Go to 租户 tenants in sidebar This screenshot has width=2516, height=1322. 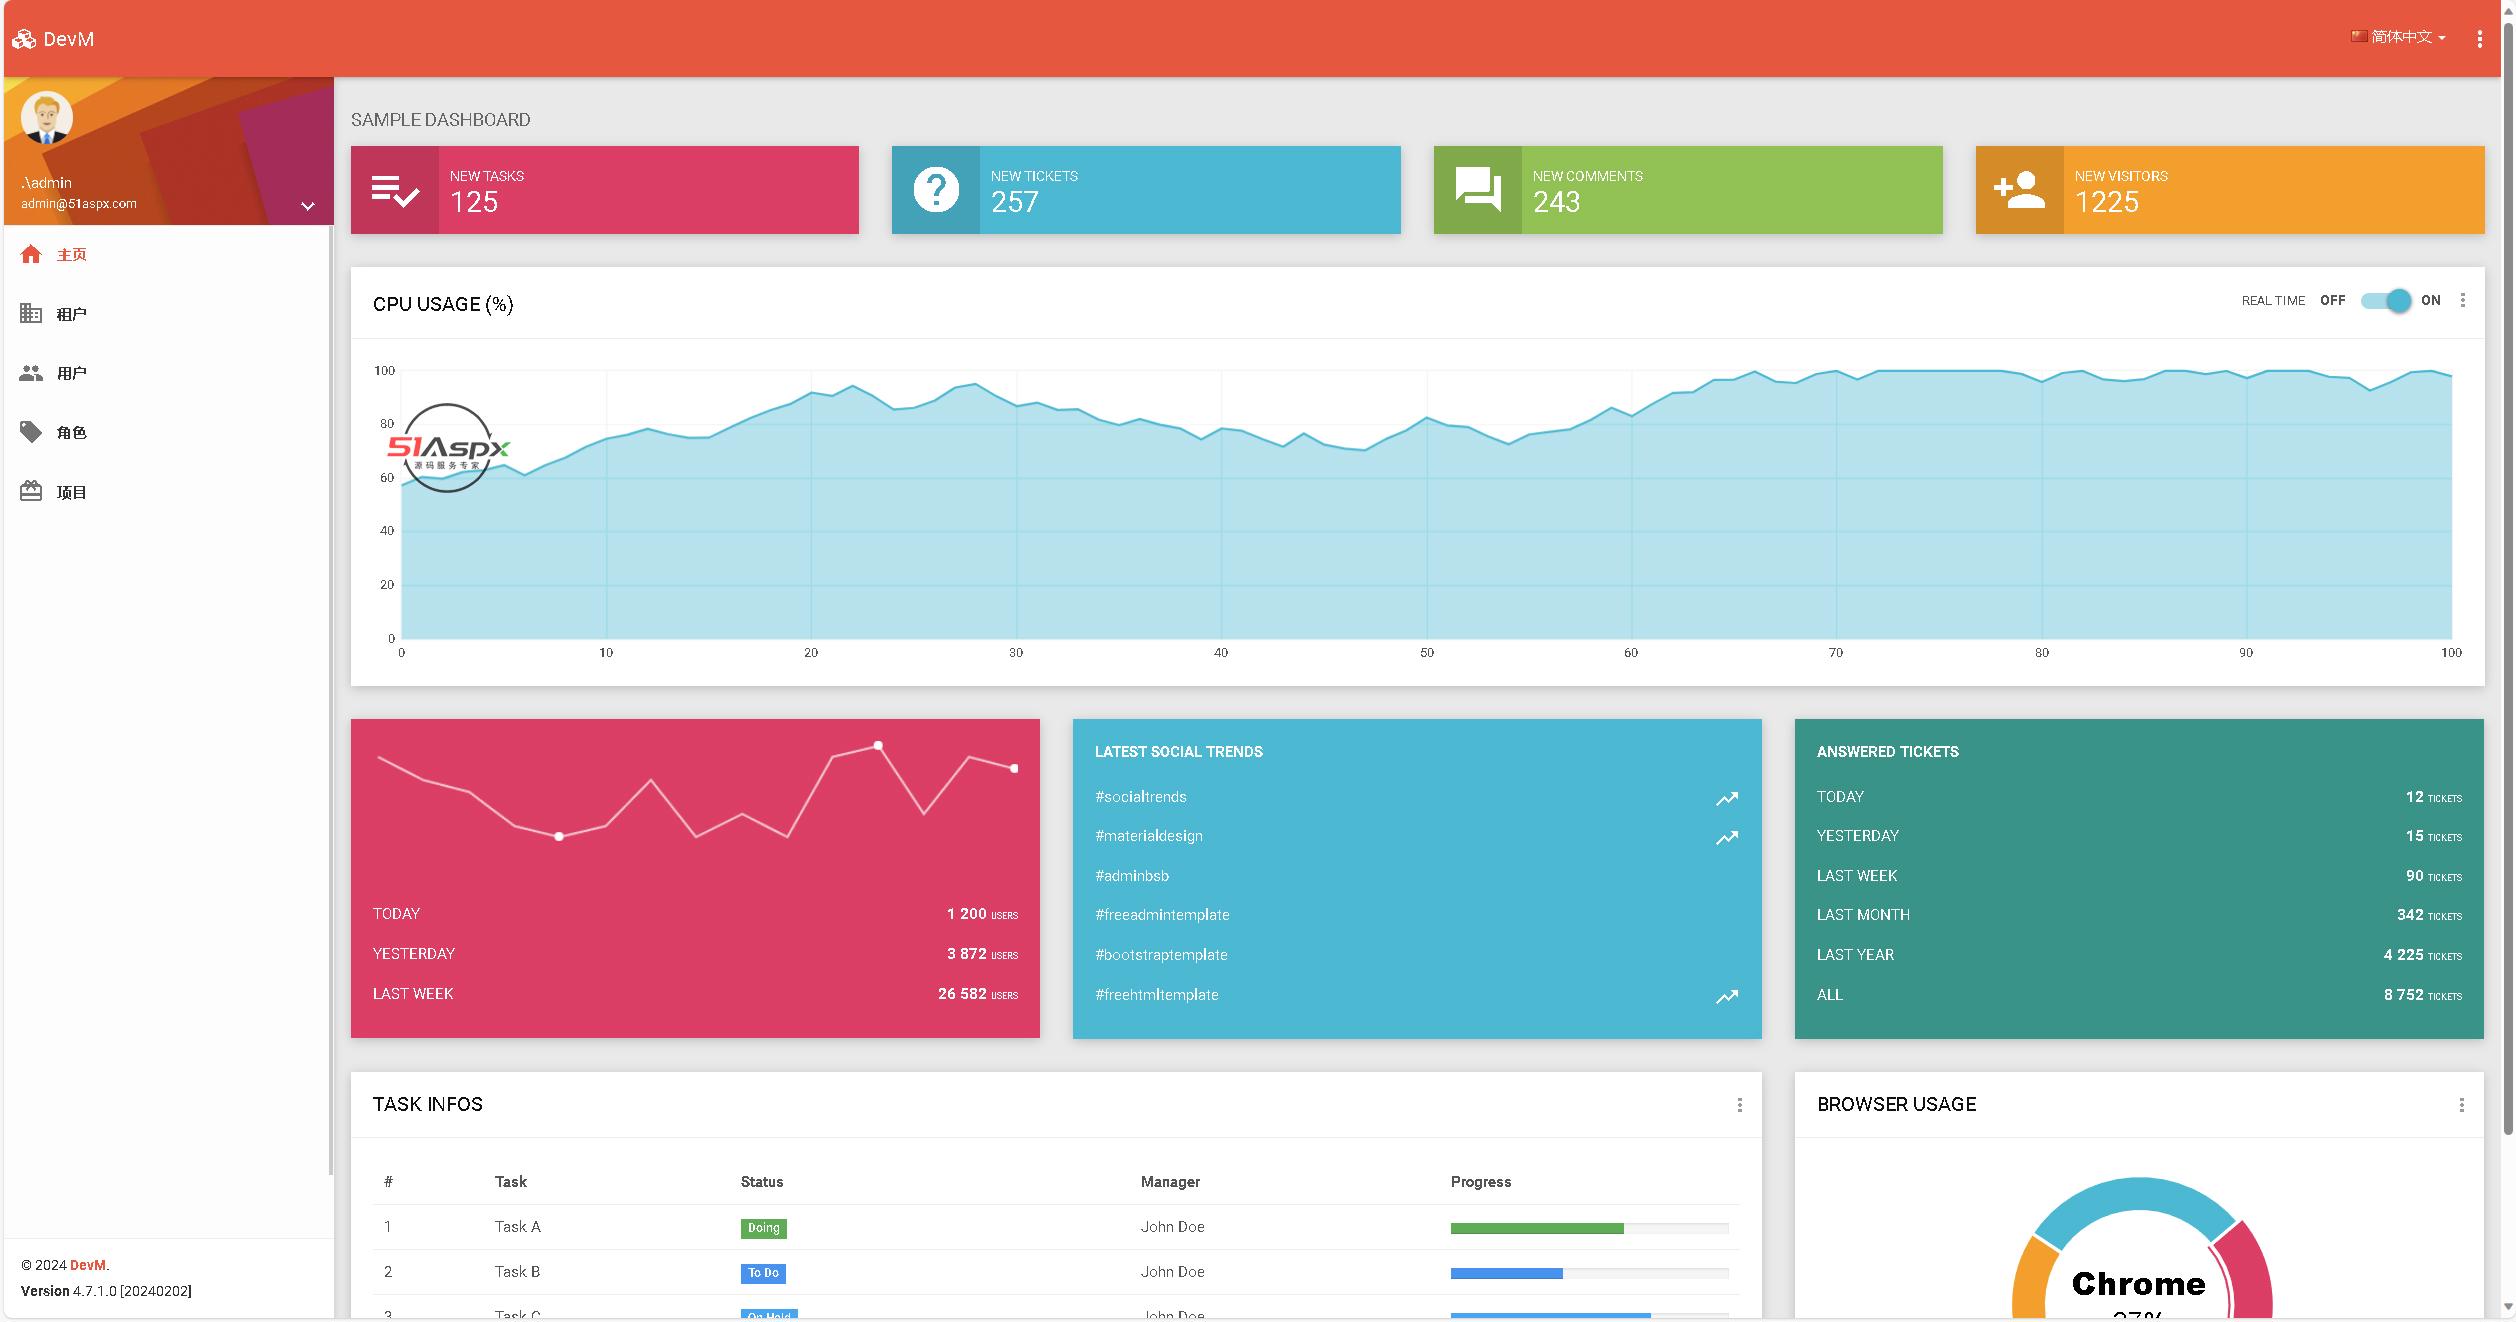(70, 314)
